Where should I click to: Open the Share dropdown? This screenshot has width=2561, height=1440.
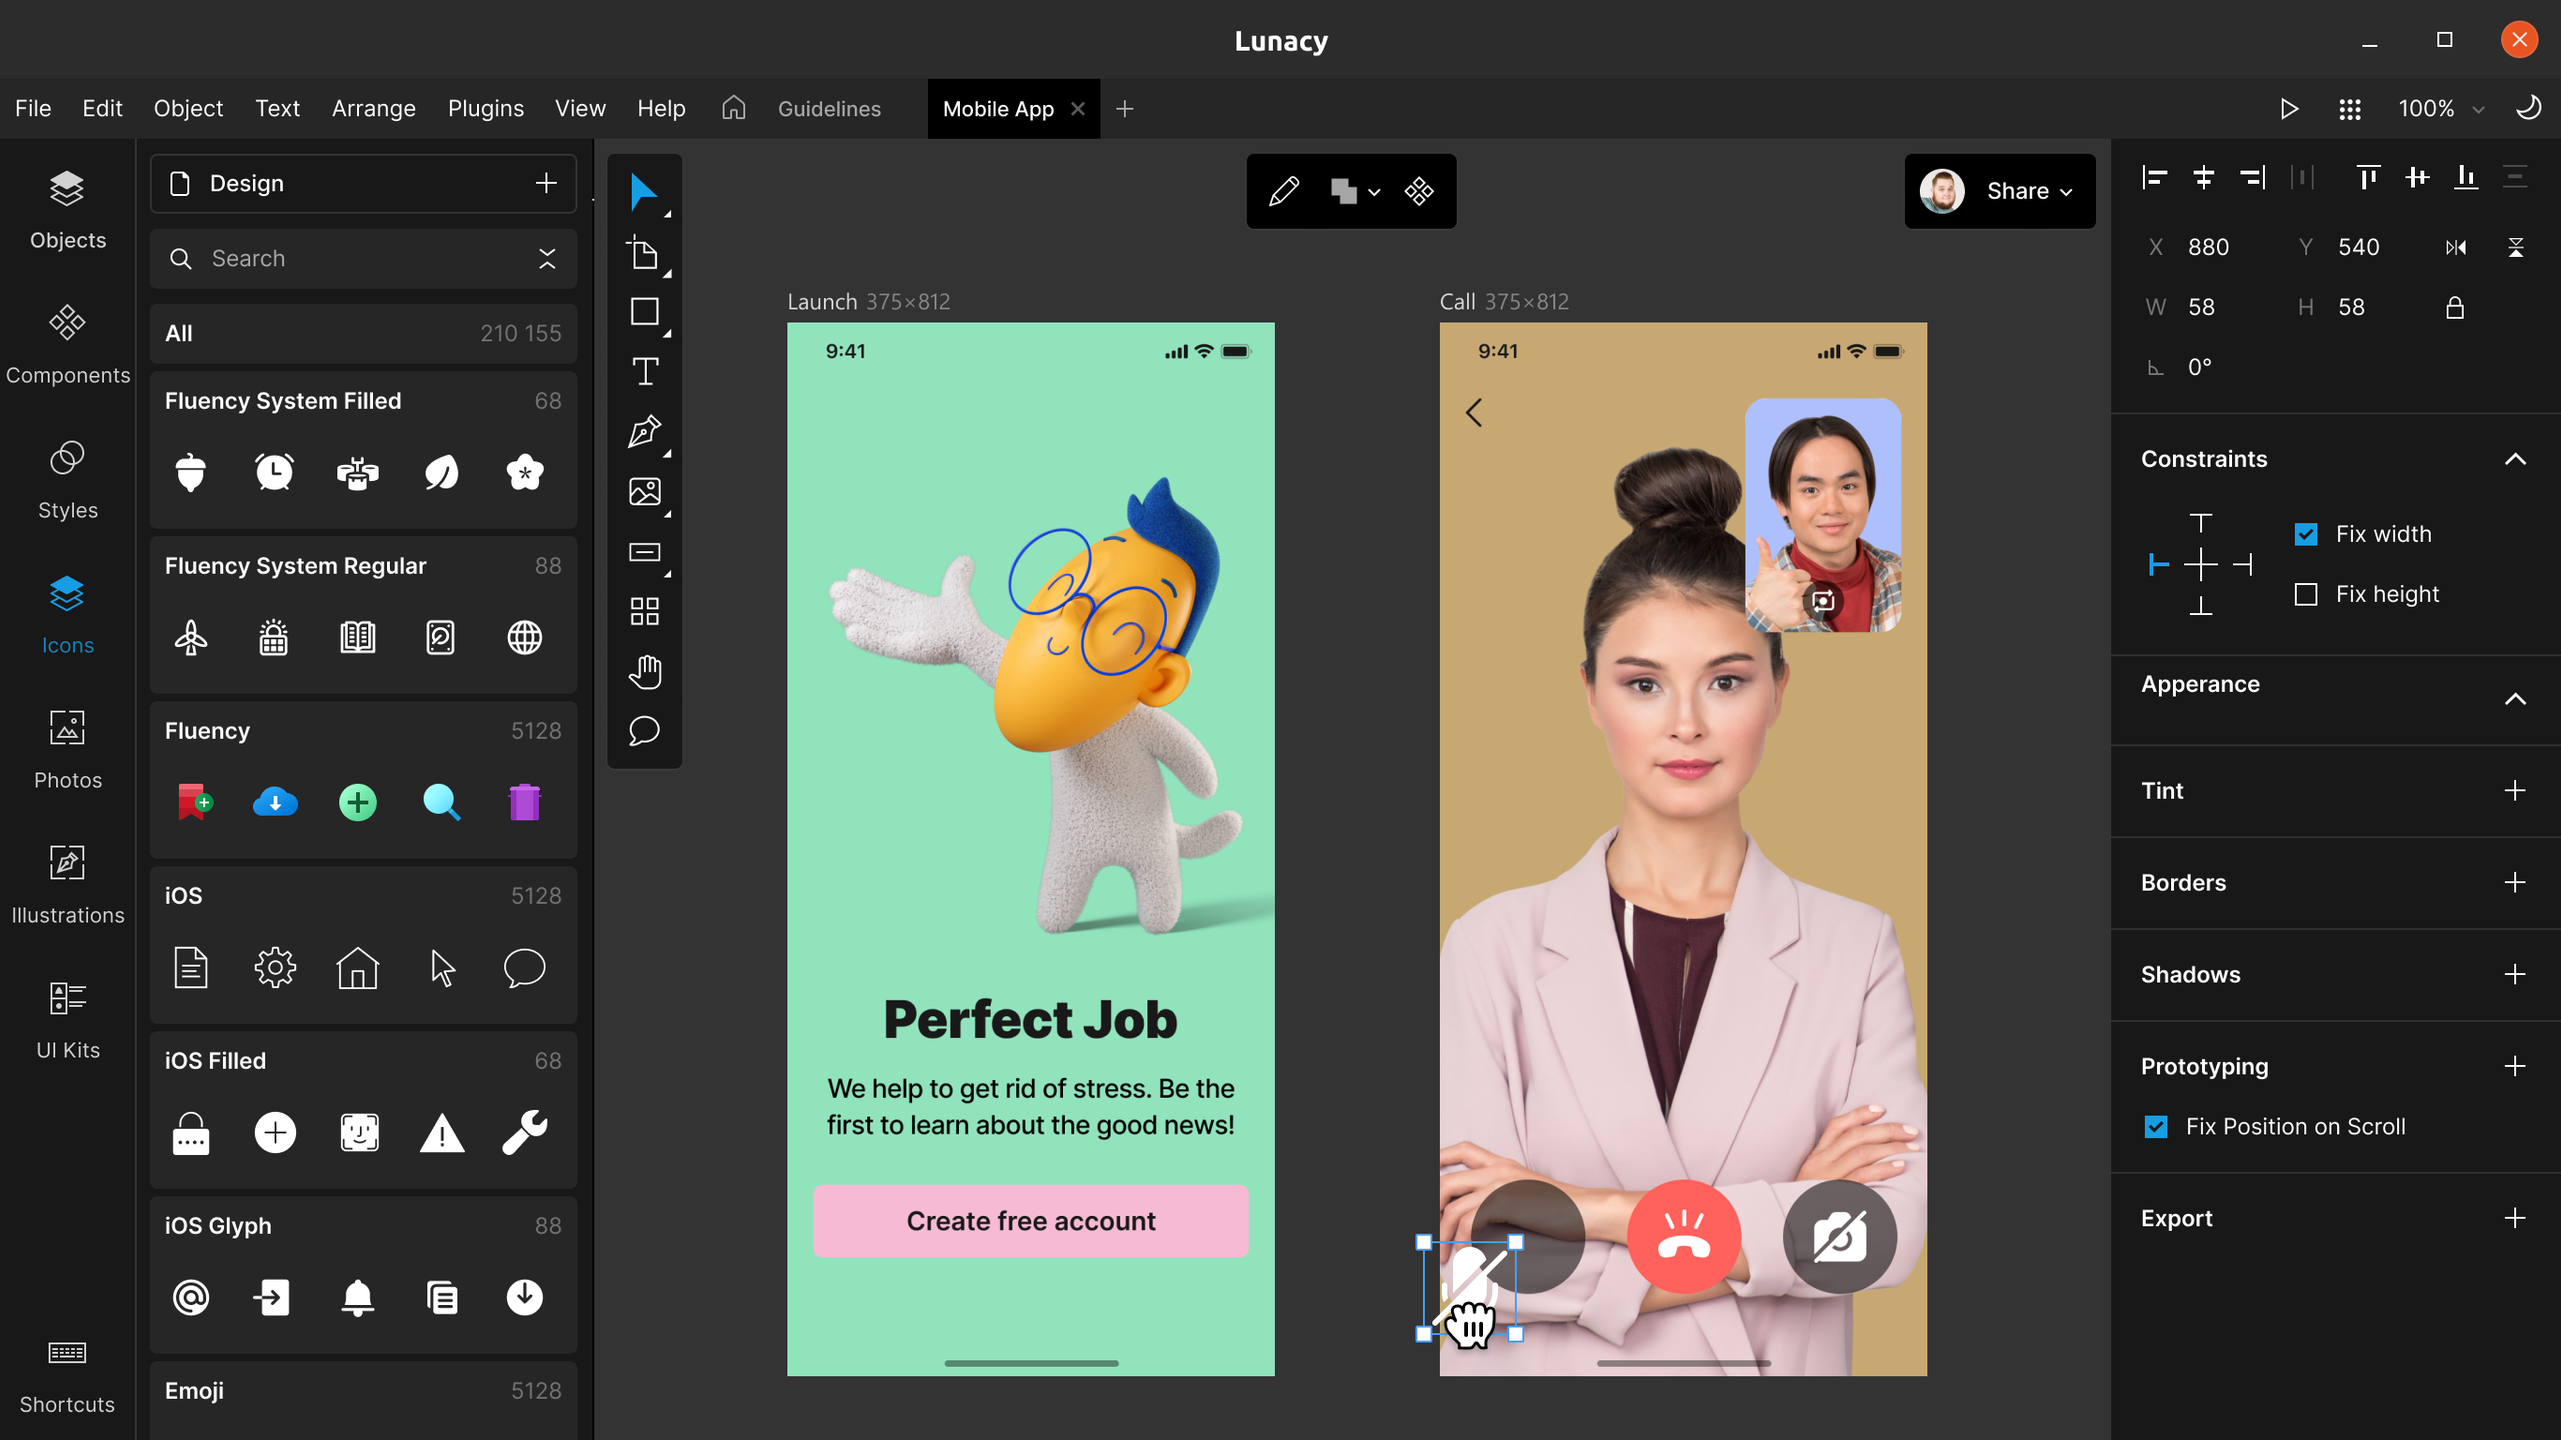click(2028, 191)
